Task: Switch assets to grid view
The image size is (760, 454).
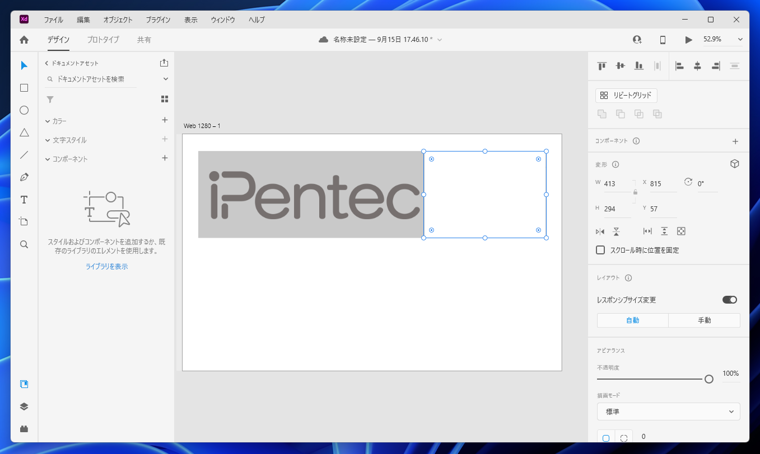Action: [x=164, y=99]
